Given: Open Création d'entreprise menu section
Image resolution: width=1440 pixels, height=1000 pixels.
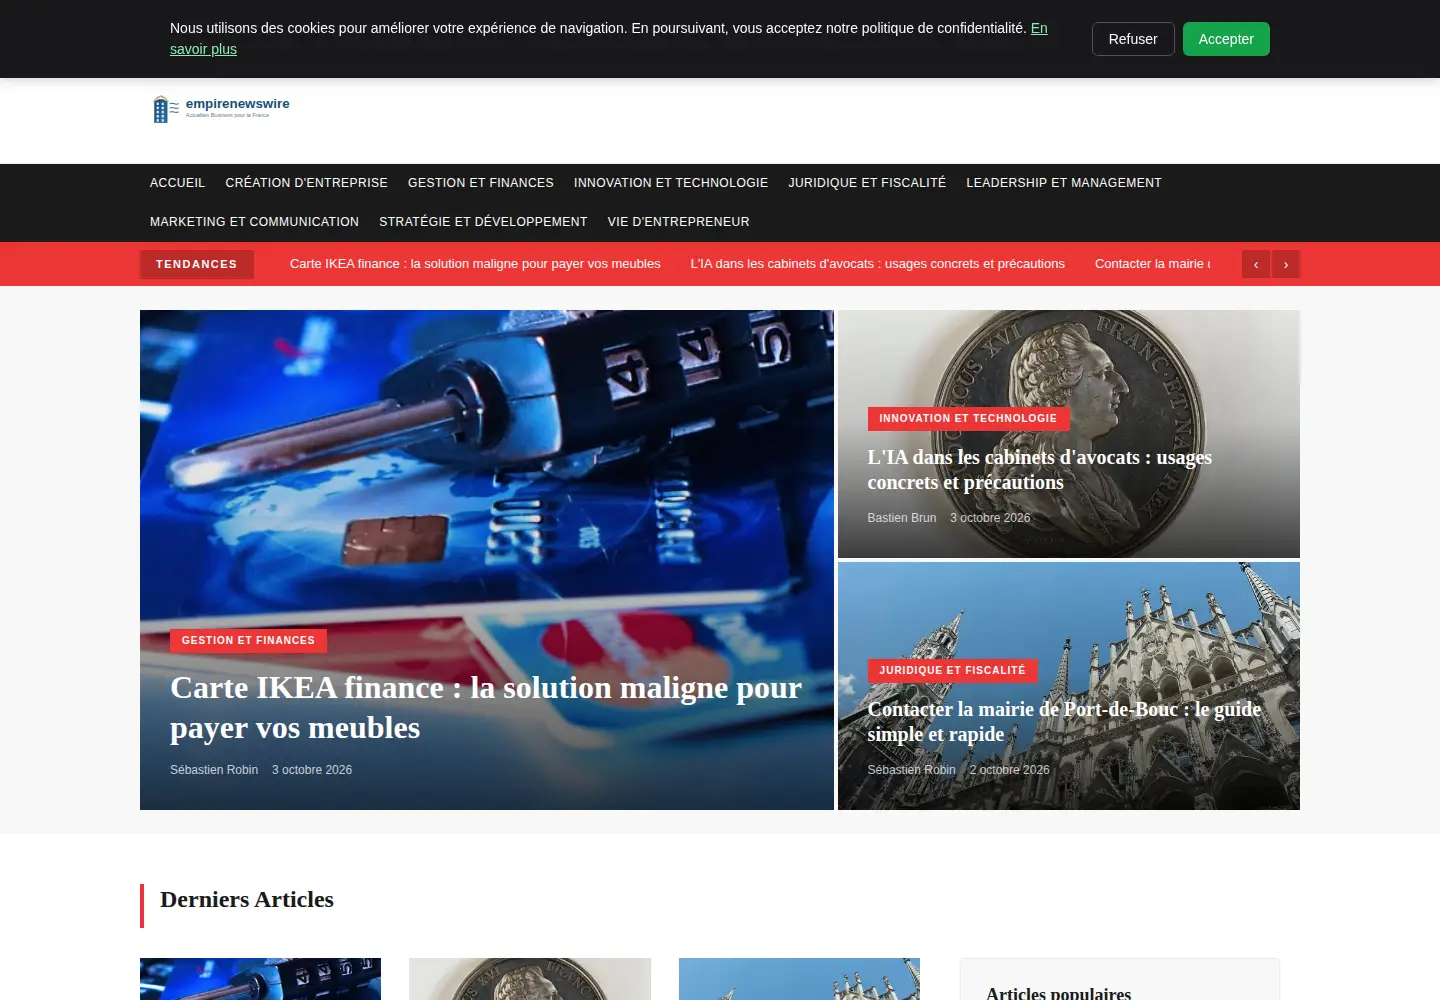Looking at the screenshot, I should [x=306, y=183].
